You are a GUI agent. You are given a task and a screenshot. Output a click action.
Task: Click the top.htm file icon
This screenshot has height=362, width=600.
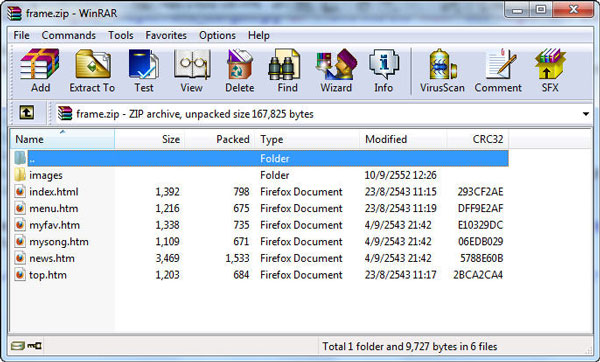[x=20, y=275]
